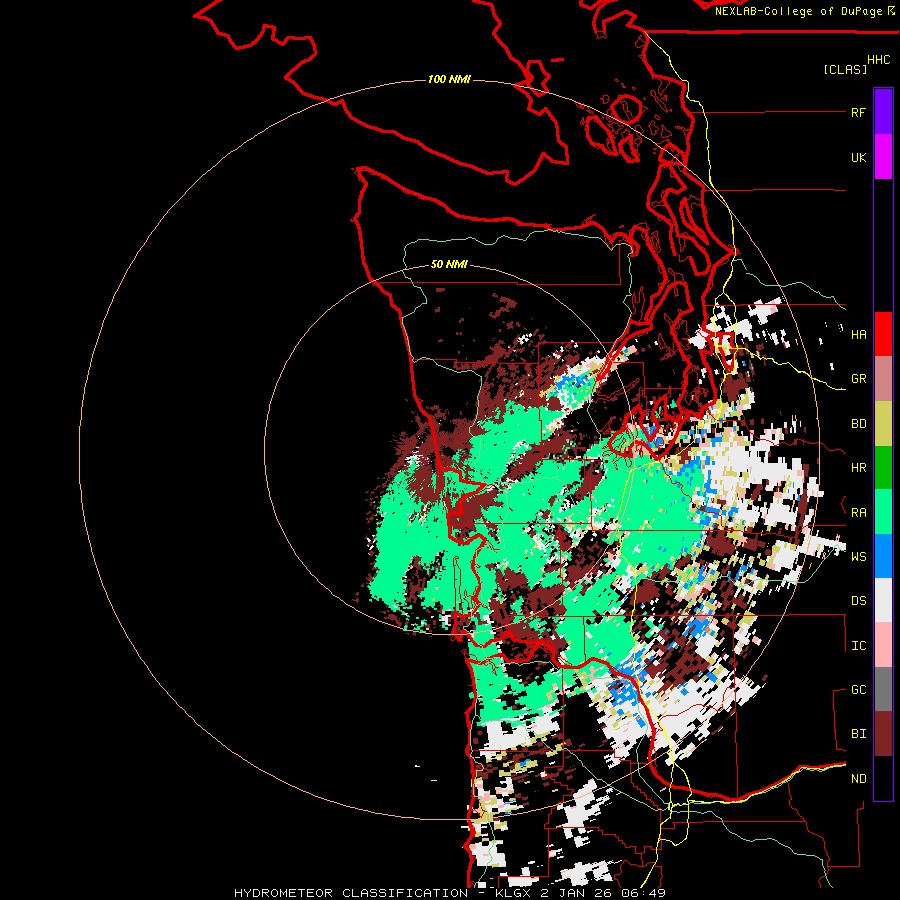This screenshot has height=900, width=900.
Task: Select the IC legend label
Action: tap(858, 646)
